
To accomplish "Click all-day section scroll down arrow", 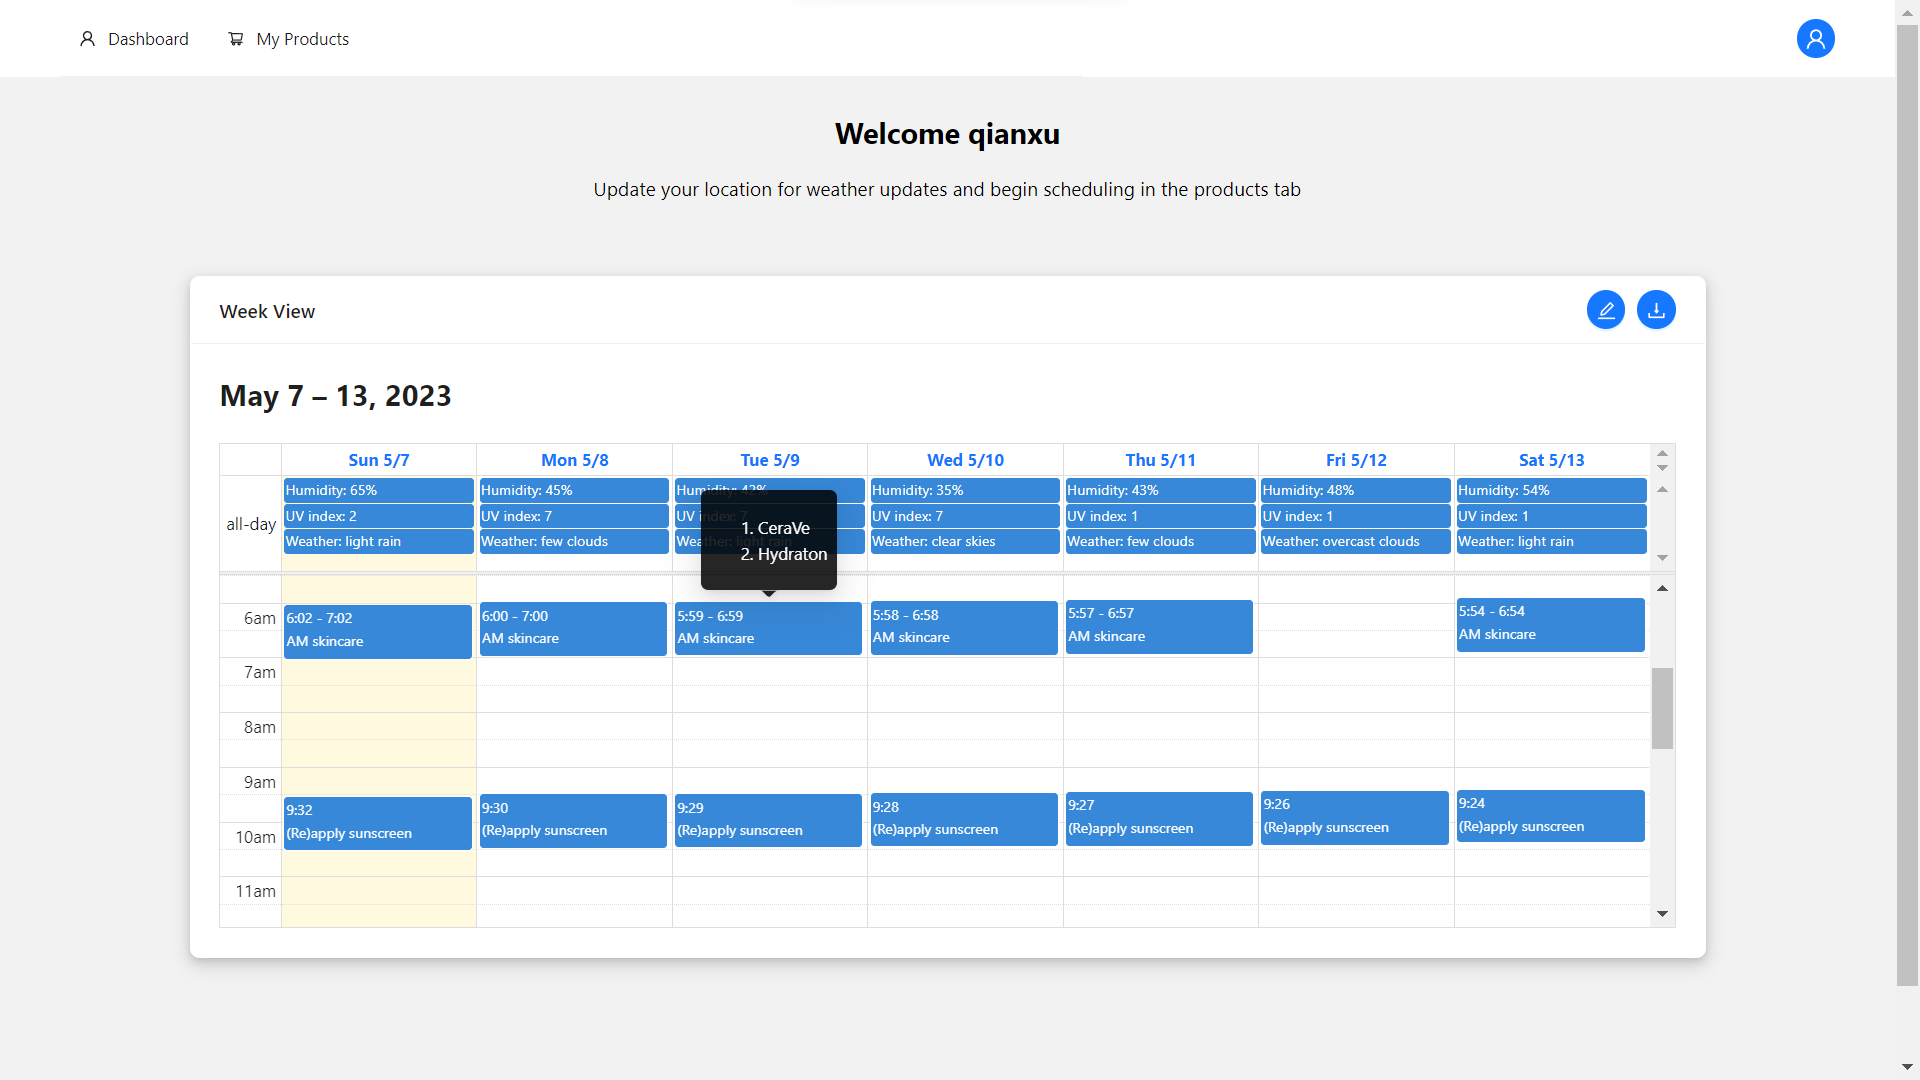I will (1662, 558).
